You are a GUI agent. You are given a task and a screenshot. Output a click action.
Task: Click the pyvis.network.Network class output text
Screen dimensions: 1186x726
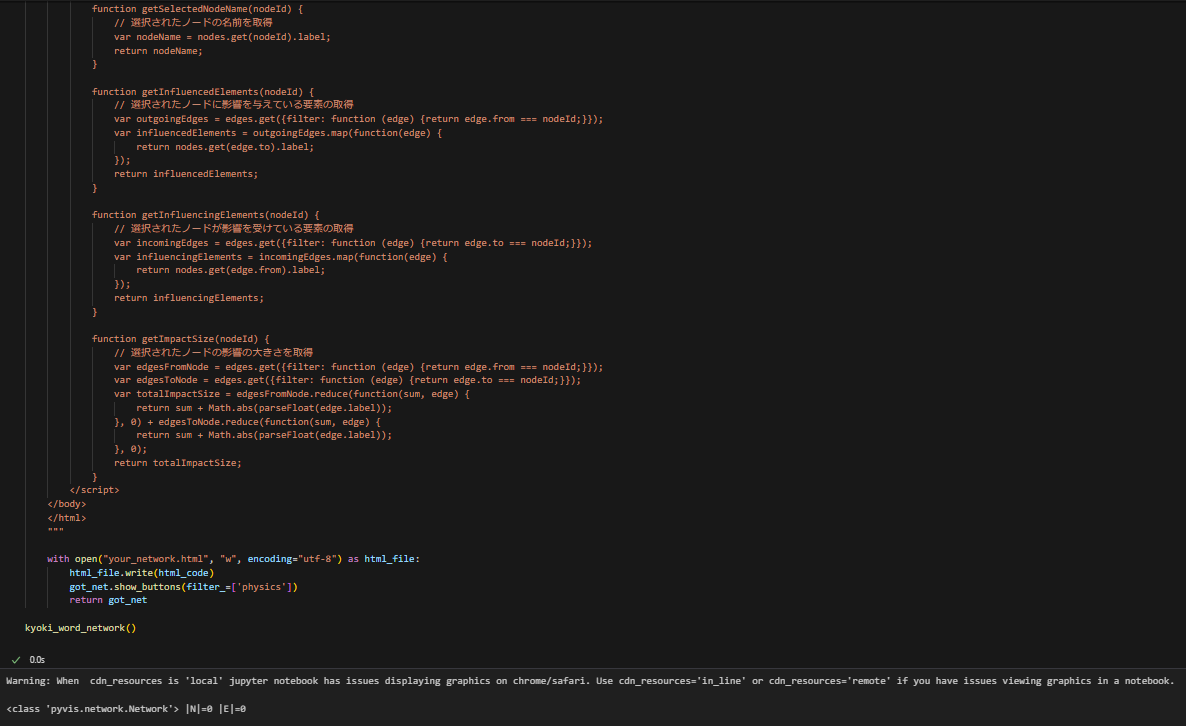click(x=126, y=709)
